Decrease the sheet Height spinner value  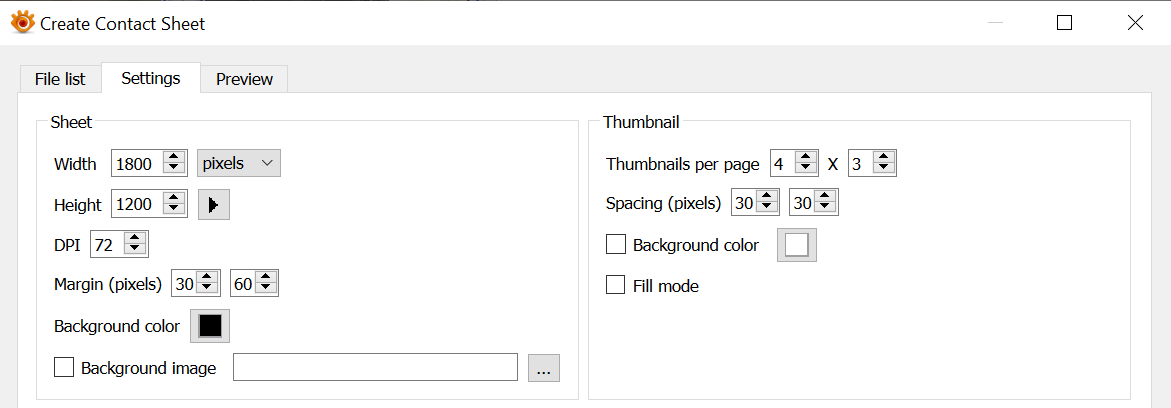175,210
